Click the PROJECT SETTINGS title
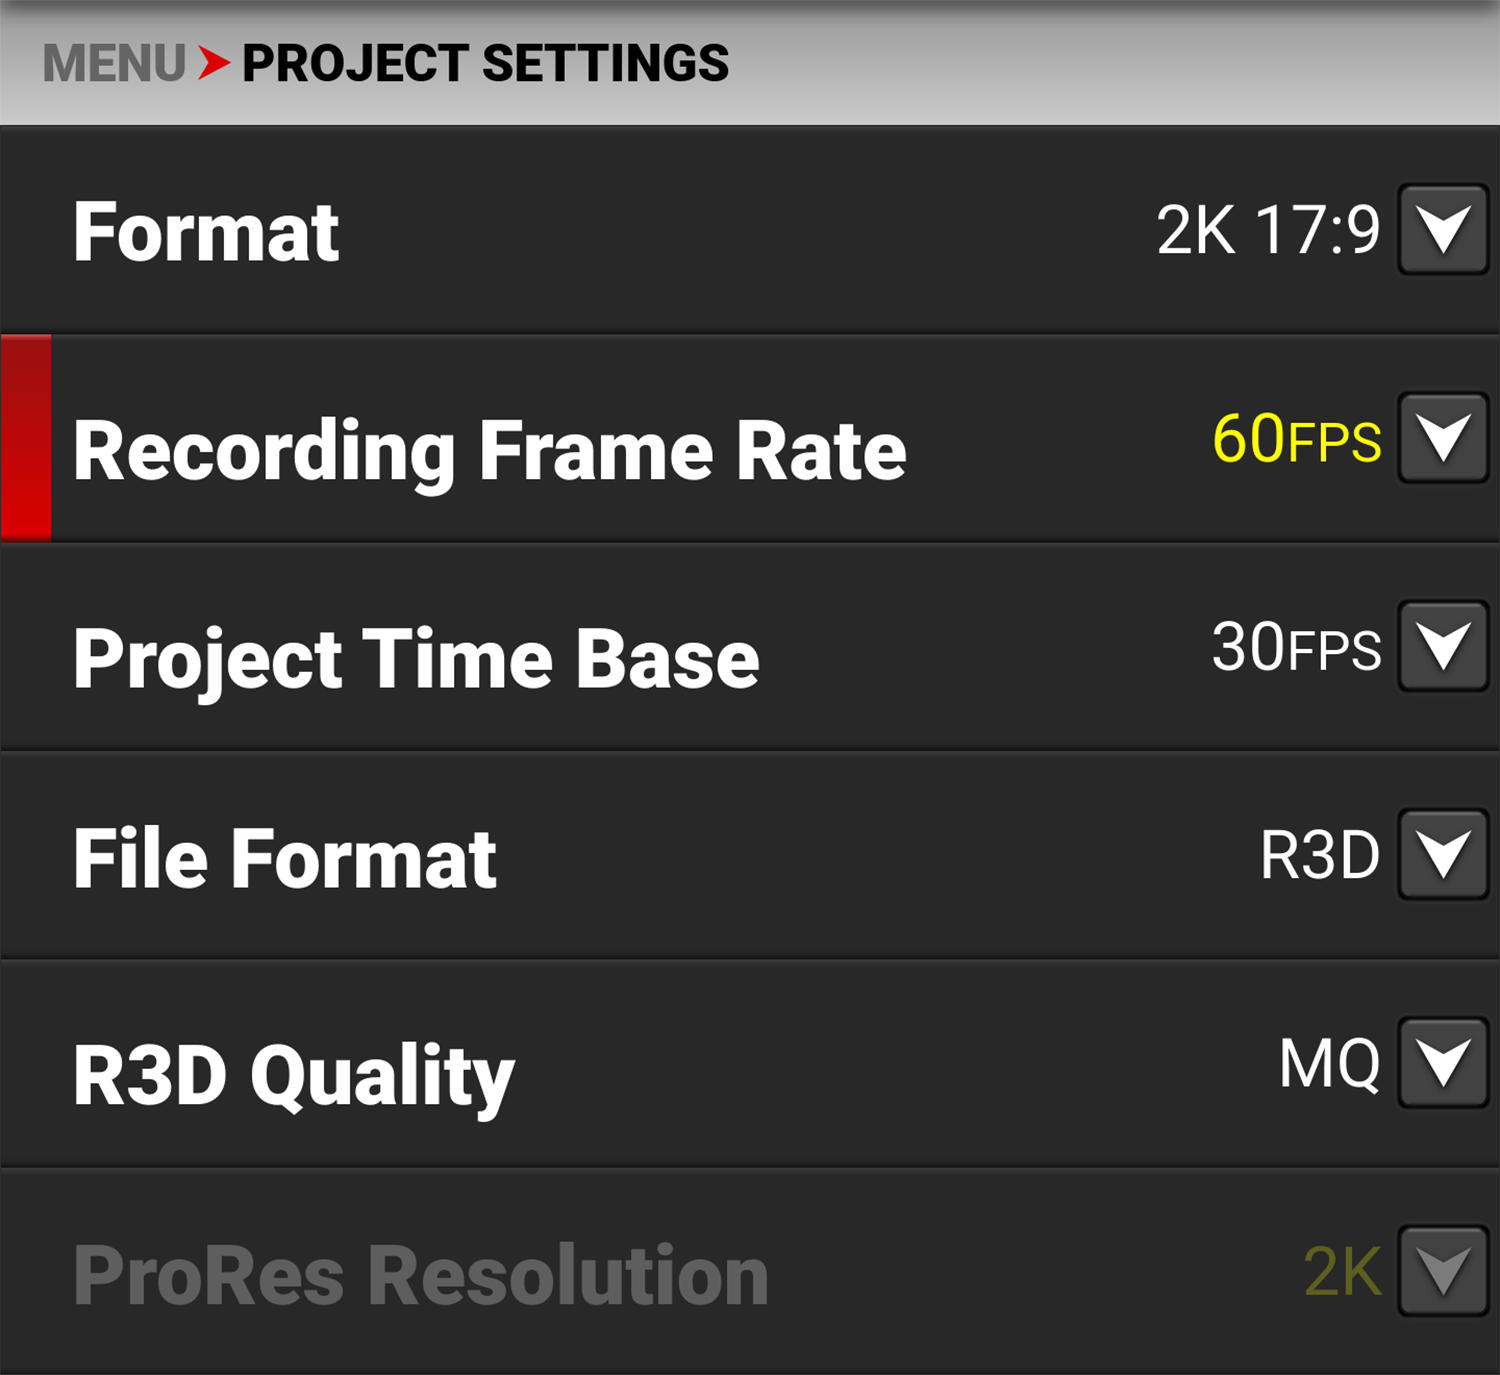1500x1375 pixels. tap(483, 63)
